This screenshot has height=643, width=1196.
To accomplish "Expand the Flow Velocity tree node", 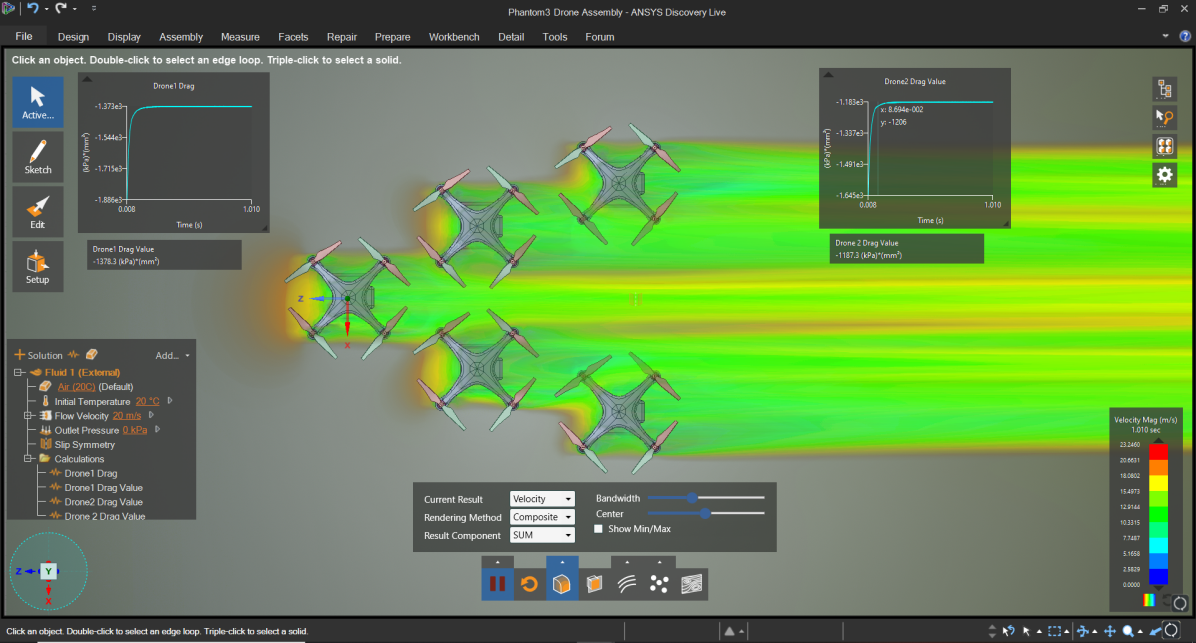I will (28, 416).
